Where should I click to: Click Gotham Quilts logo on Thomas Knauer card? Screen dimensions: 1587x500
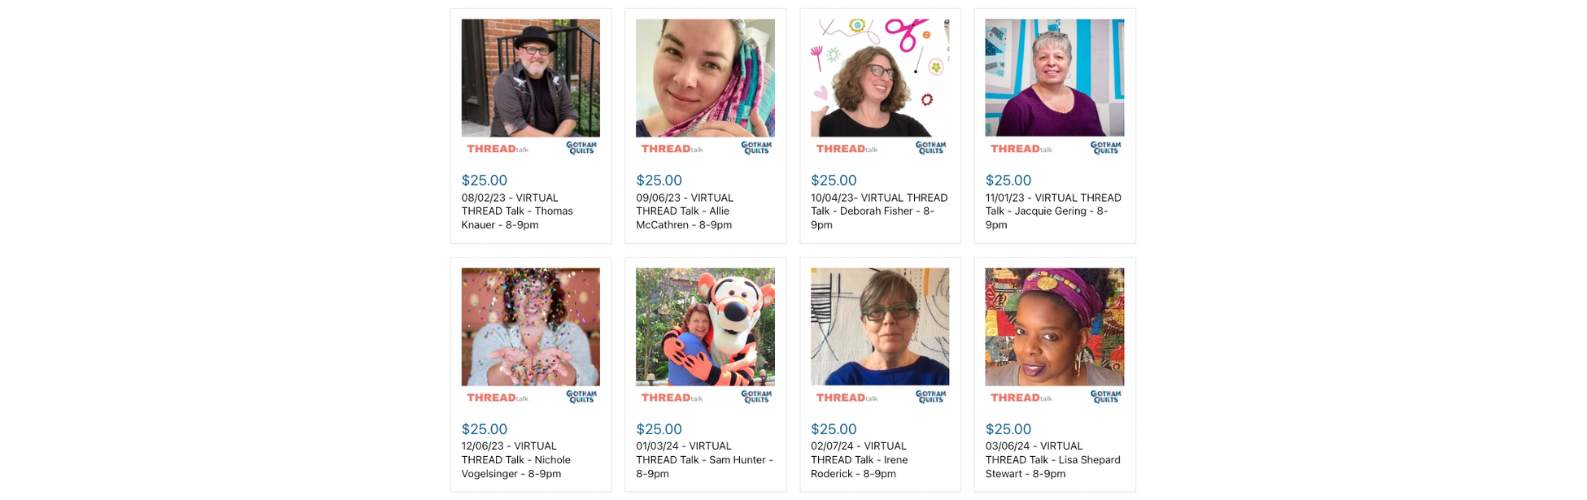coord(581,148)
